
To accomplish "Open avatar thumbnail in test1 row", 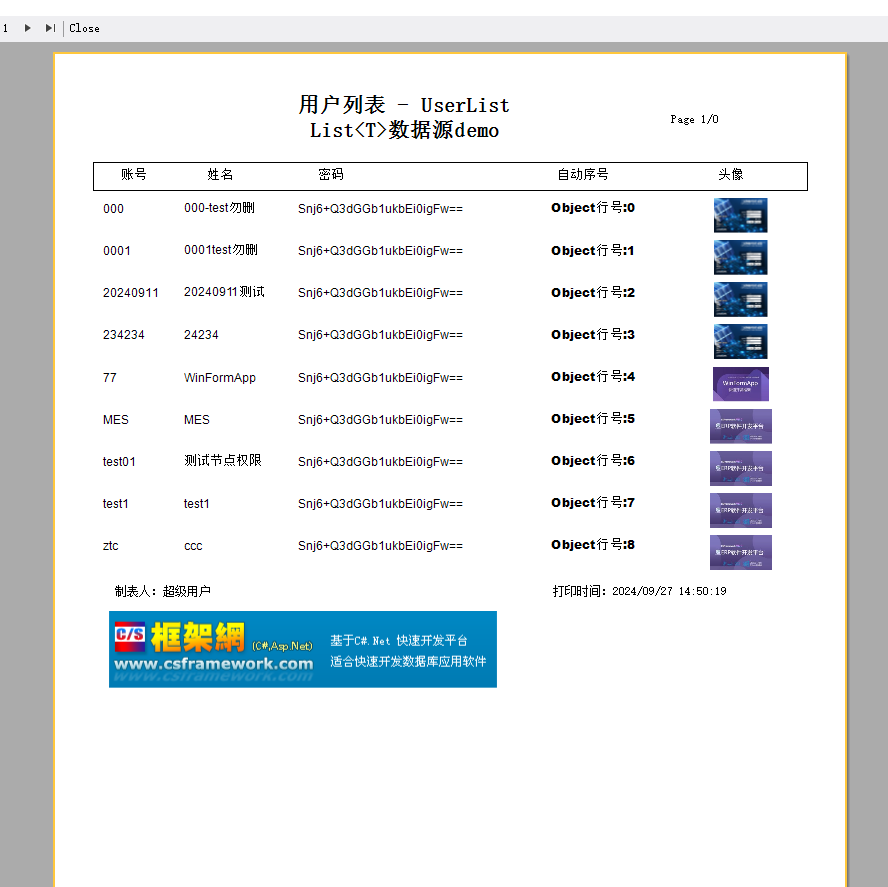I will click(741, 510).
